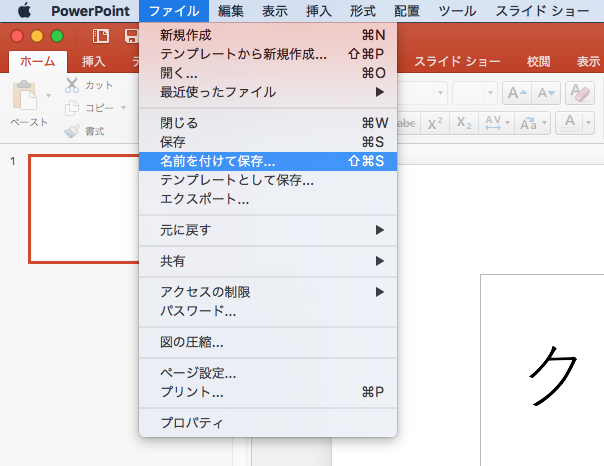
Task: Open the font size dropdown
Action: point(490,93)
